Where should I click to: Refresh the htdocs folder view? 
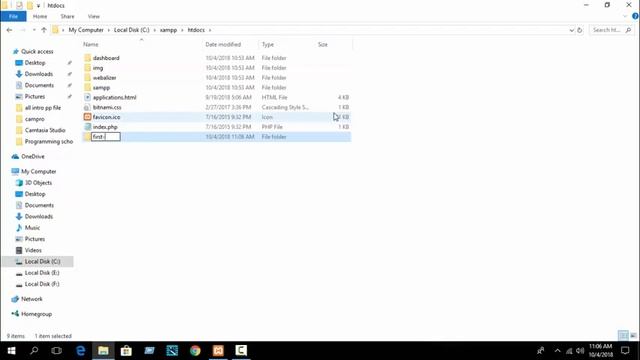pyautogui.click(x=580, y=30)
